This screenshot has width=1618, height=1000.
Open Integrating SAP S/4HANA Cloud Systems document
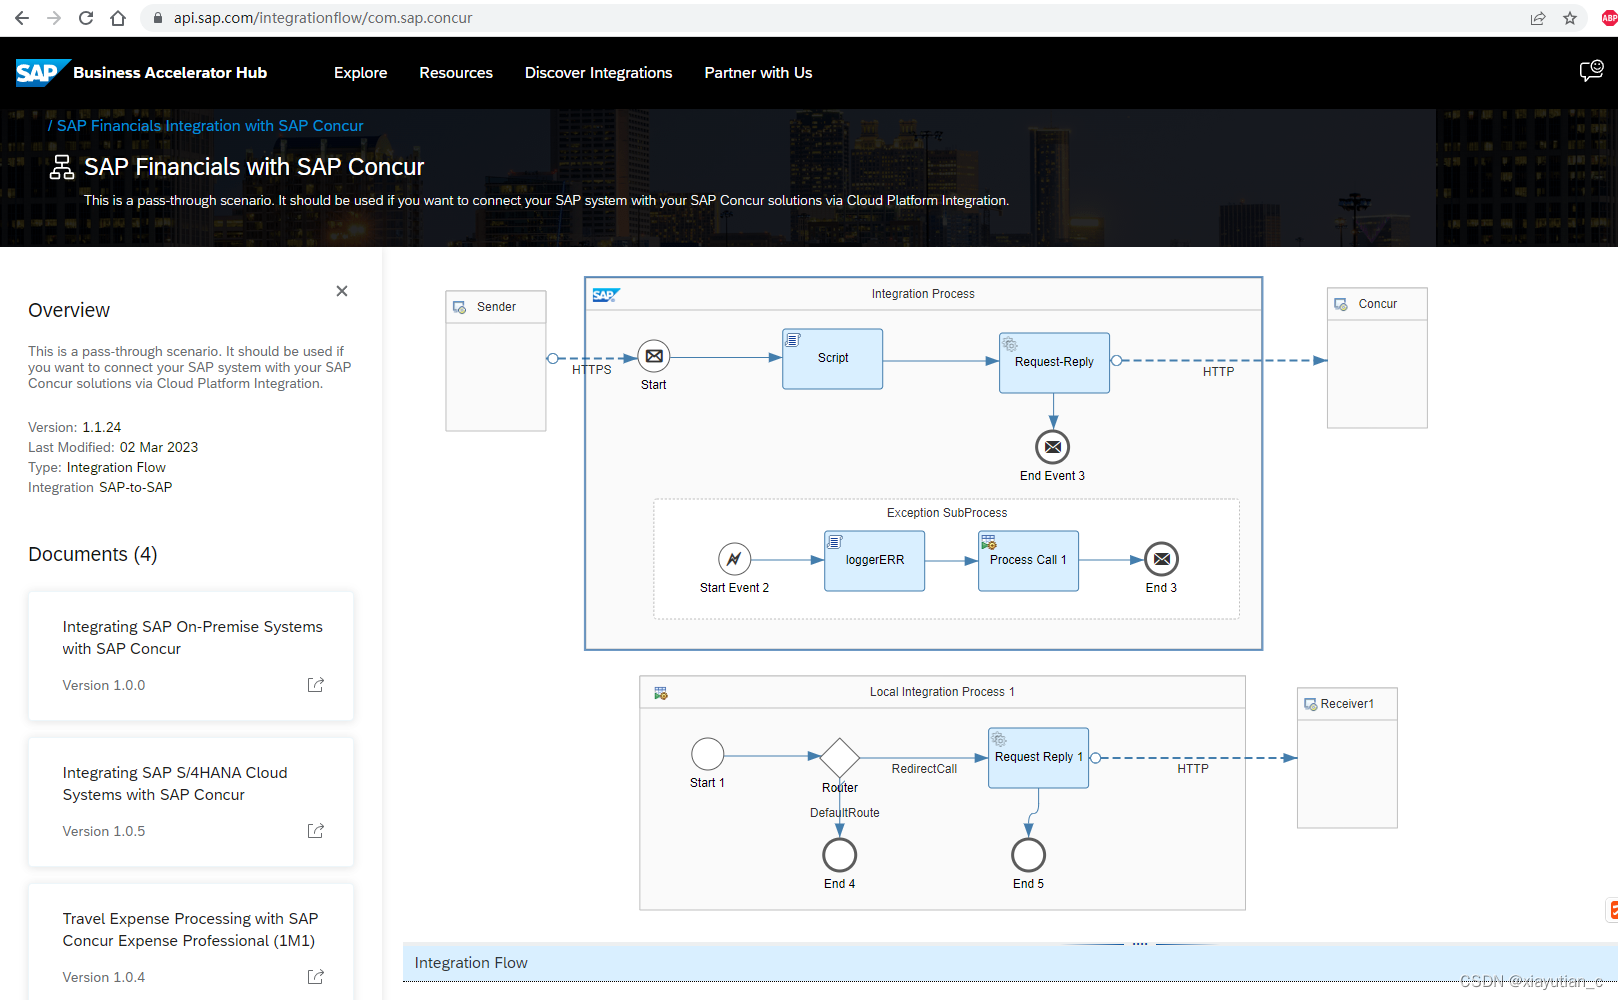point(191,802)
